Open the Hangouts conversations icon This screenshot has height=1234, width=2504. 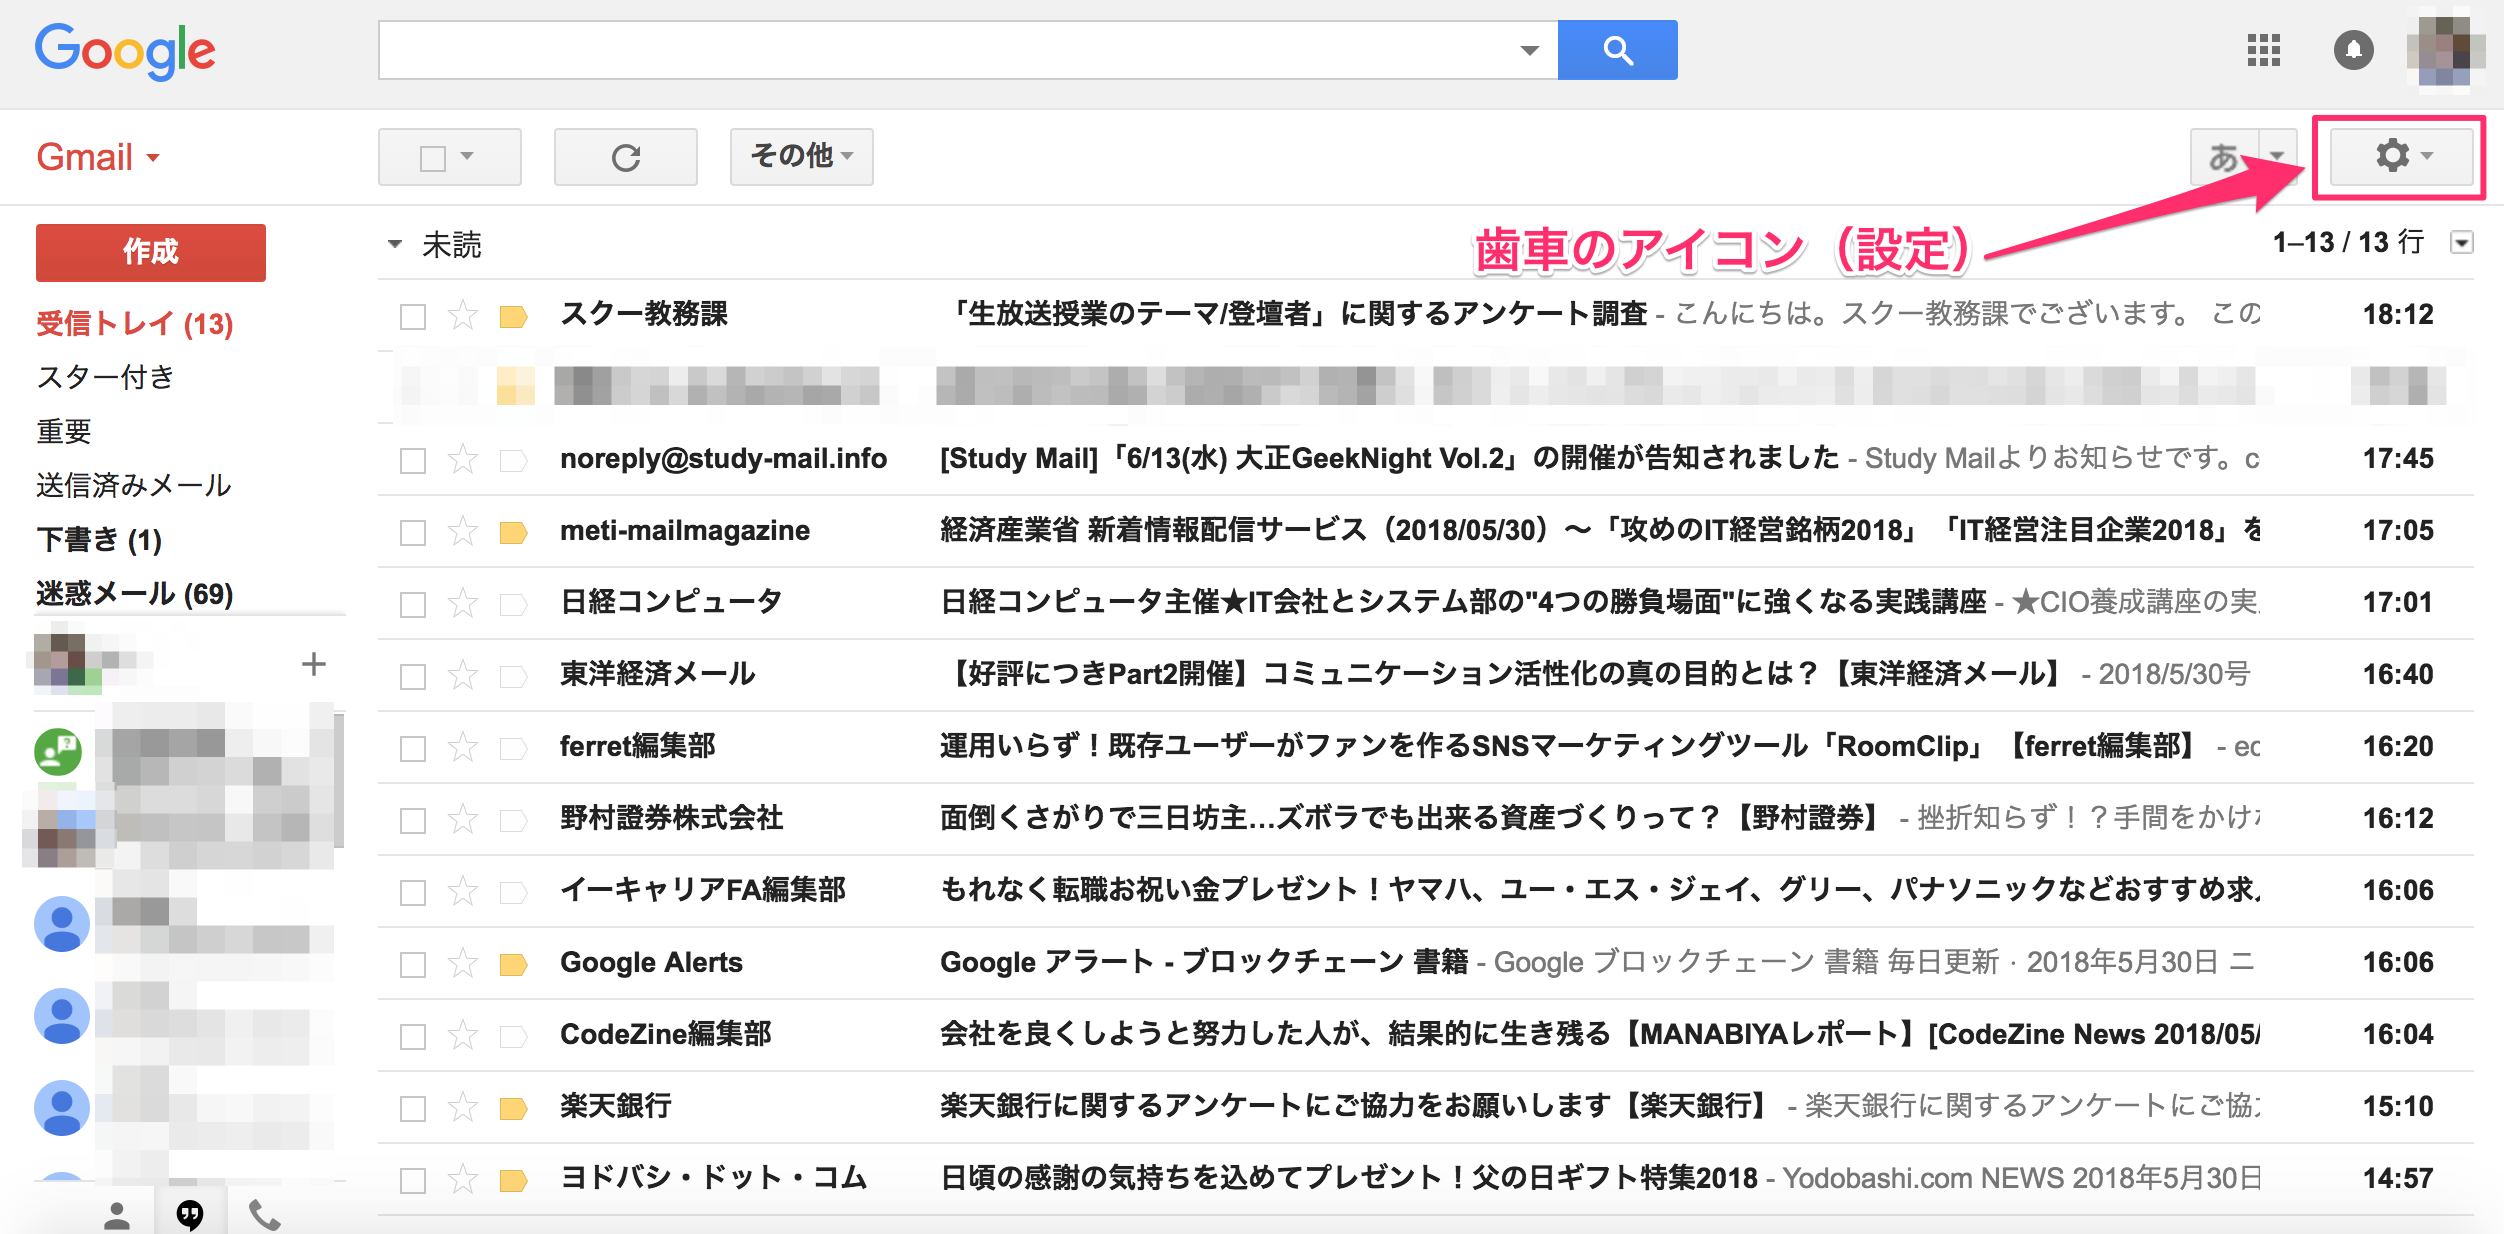point(190,1214)
